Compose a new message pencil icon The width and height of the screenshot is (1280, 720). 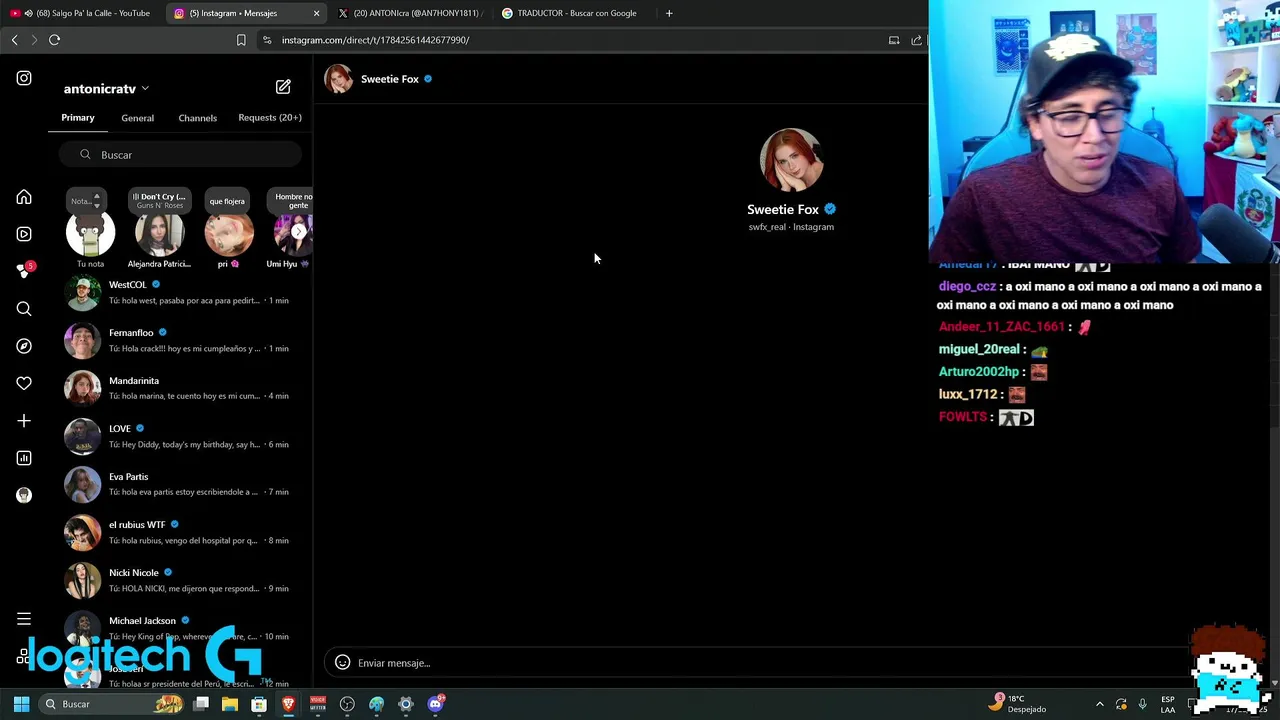[283, 87]
